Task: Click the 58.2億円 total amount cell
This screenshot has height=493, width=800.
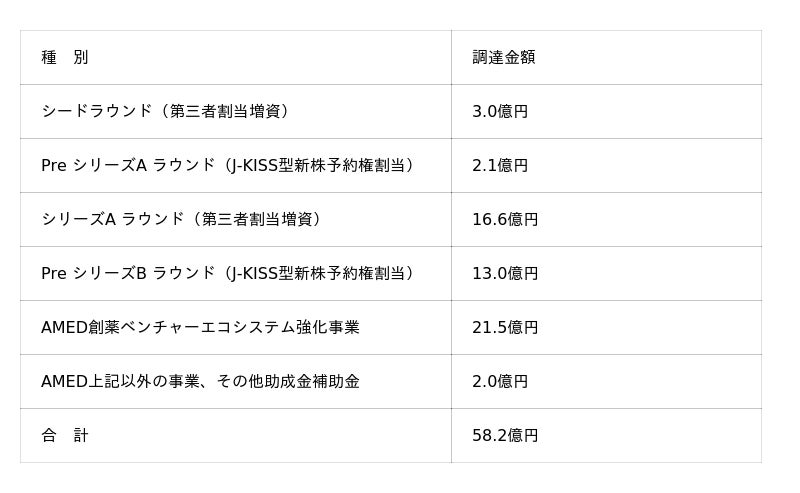Action: (x=505, y=436)
